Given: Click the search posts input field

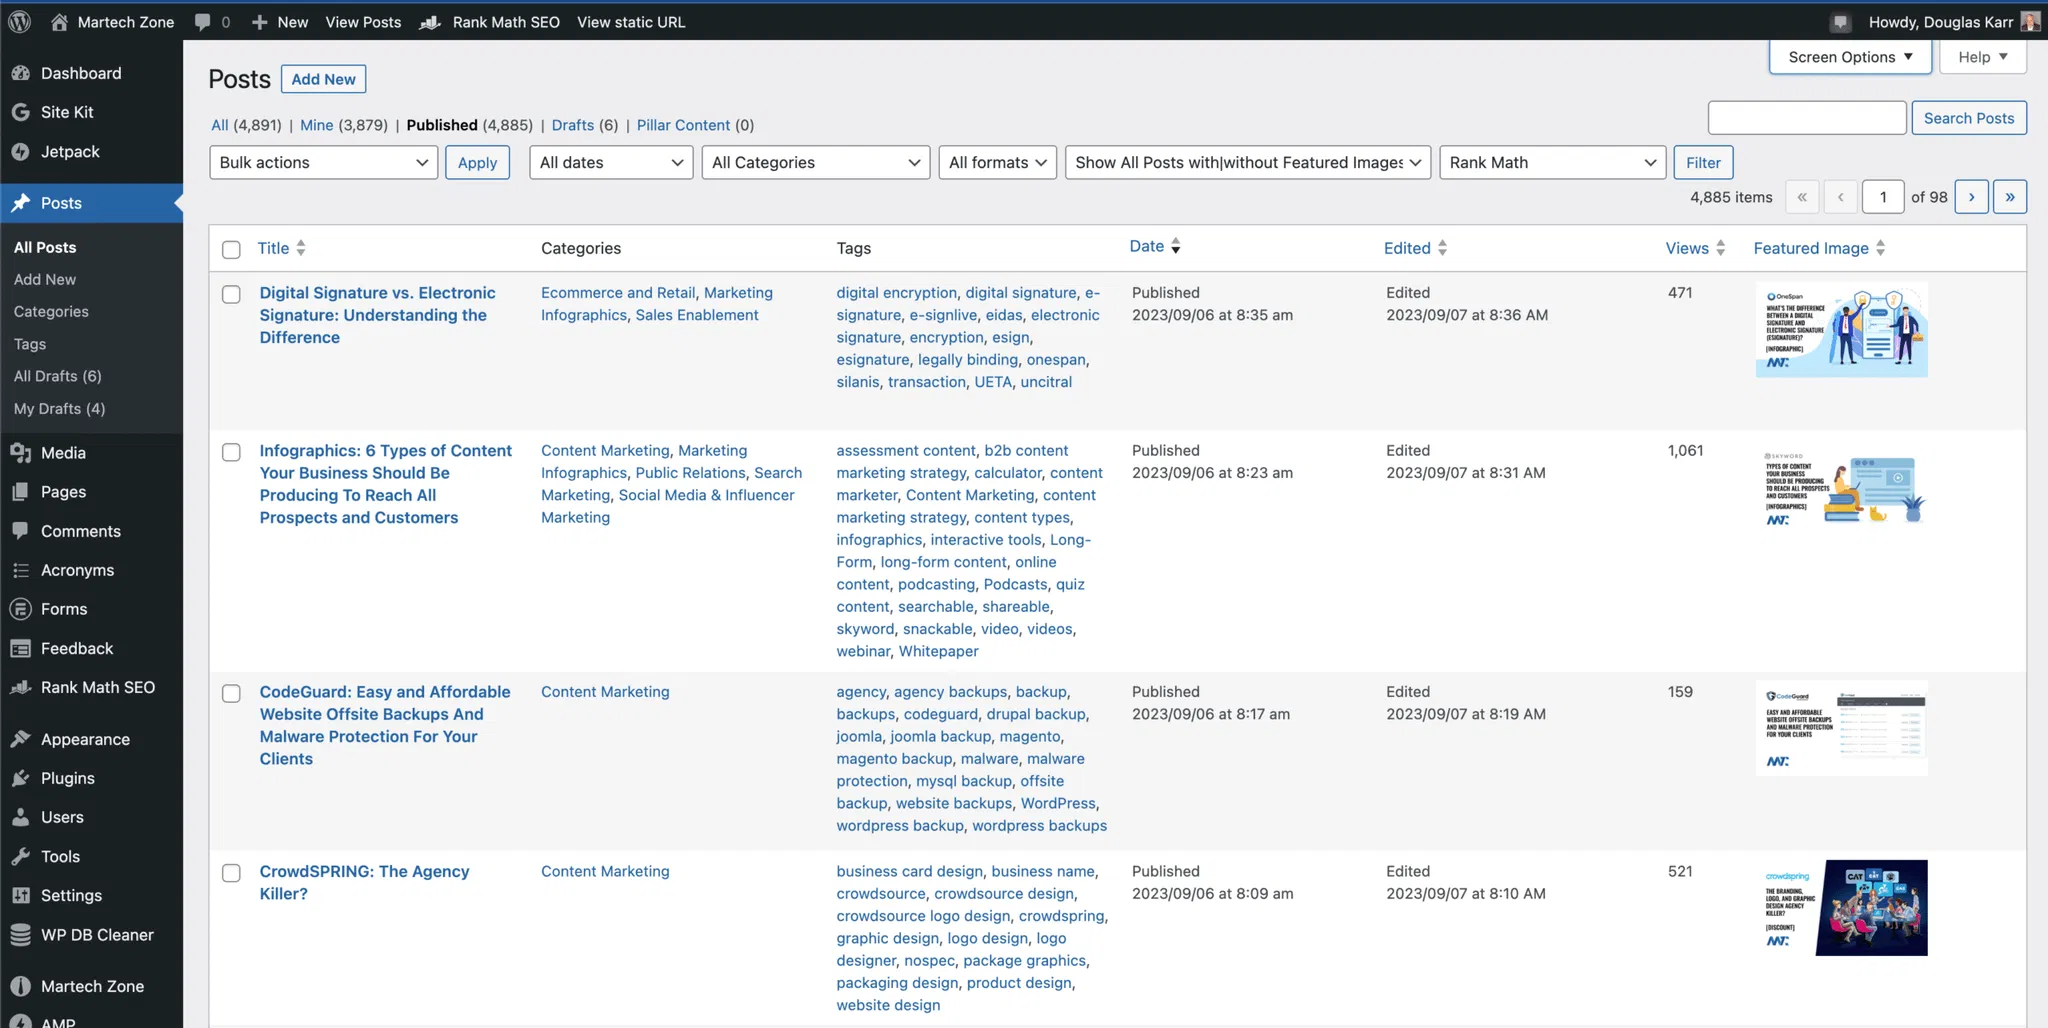Looking at the screenshot, I should click(x=1807, y=118).
